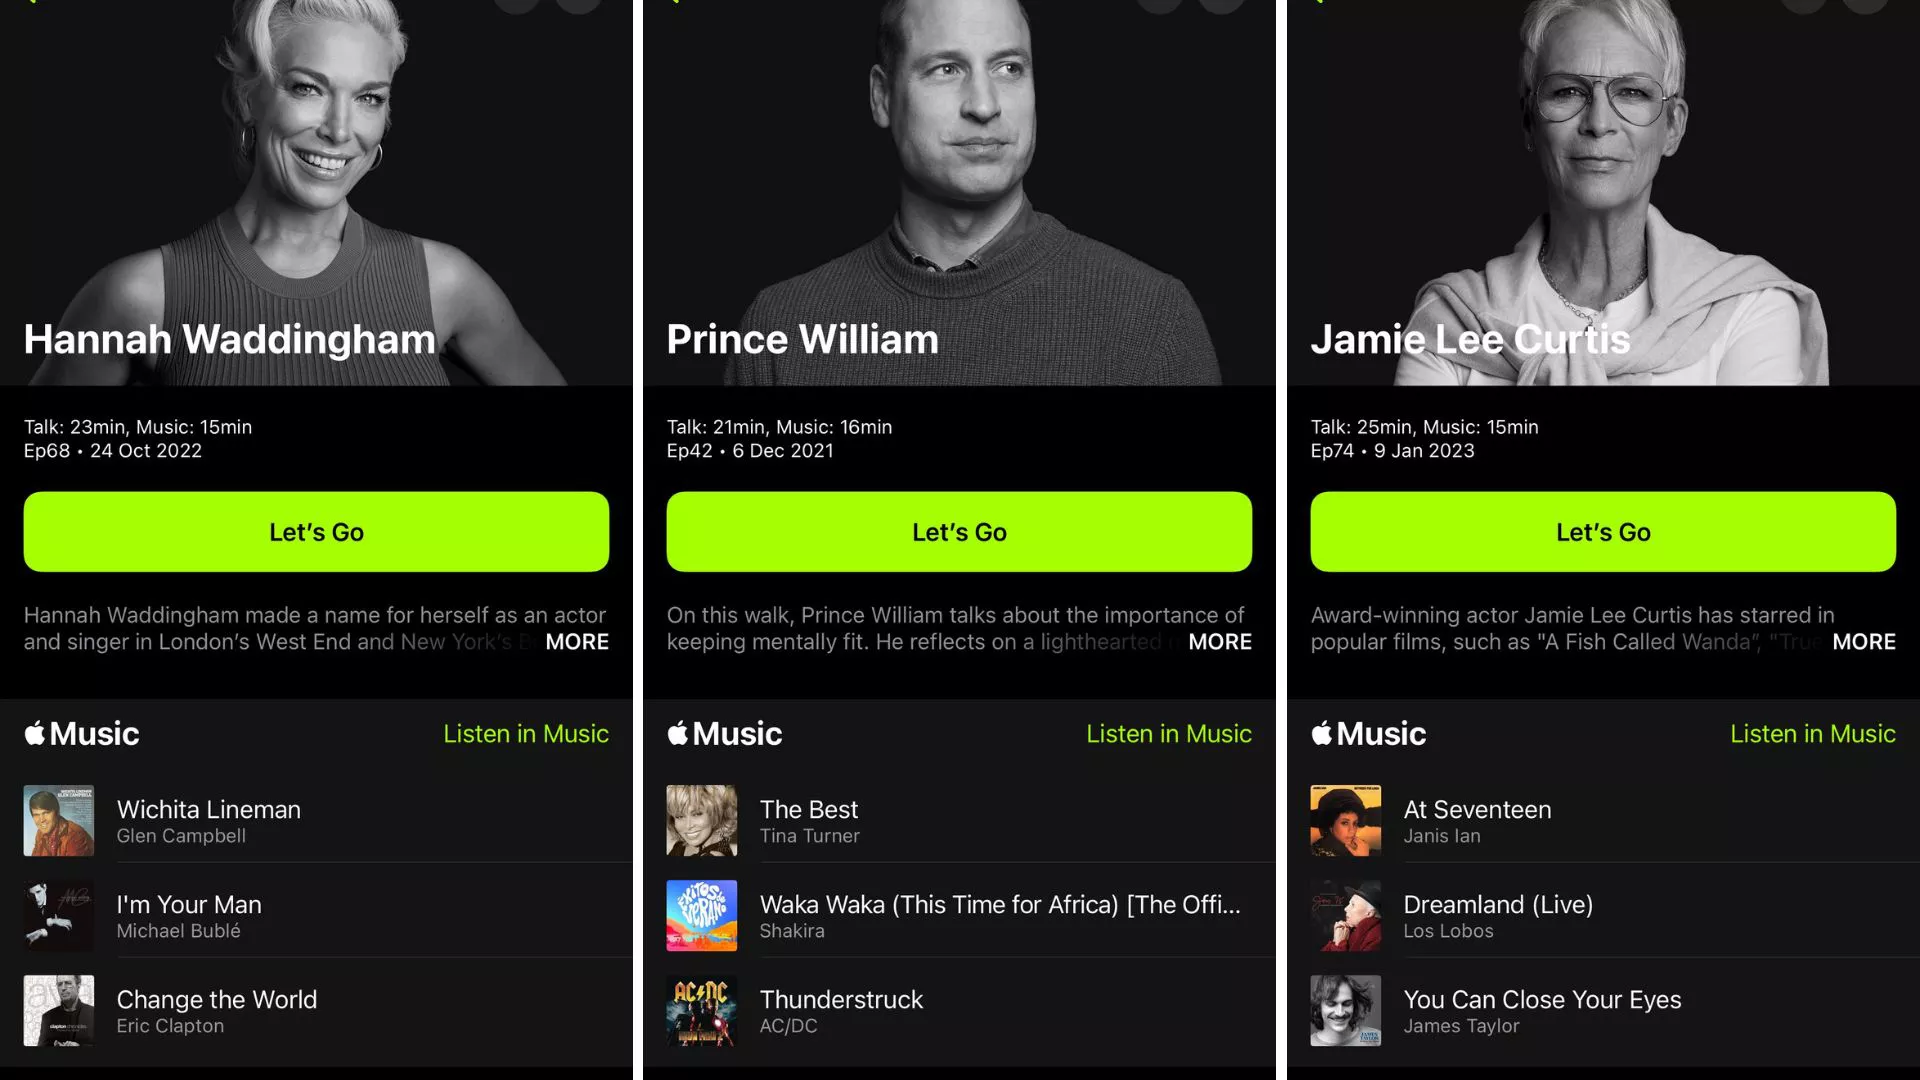Screen dimensions: 1920x1080
Task: Expand Prince William description with MORE
Action: [x=1220, y=642]
